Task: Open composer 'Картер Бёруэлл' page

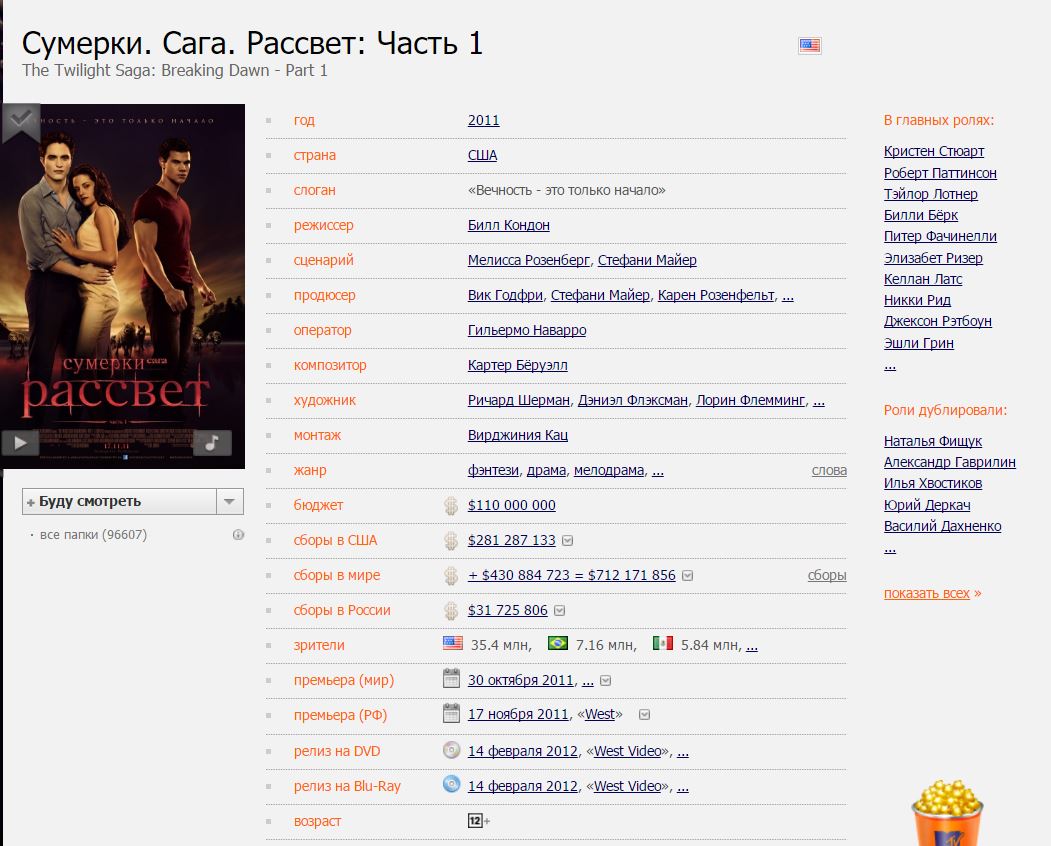Action: (x=517, y=365)
